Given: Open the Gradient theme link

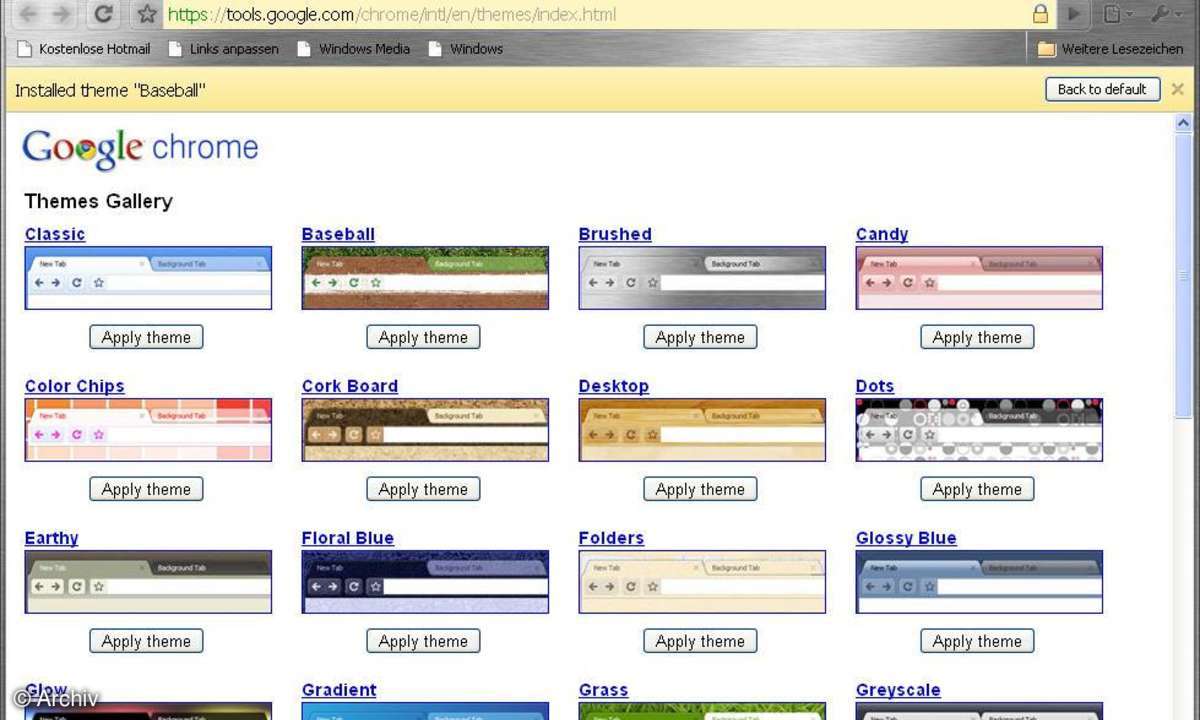Looking at the screenshot, I should 339,690.
